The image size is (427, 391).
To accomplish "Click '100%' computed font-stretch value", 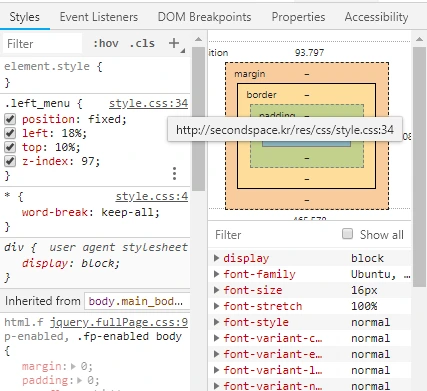I will [364, 306].
